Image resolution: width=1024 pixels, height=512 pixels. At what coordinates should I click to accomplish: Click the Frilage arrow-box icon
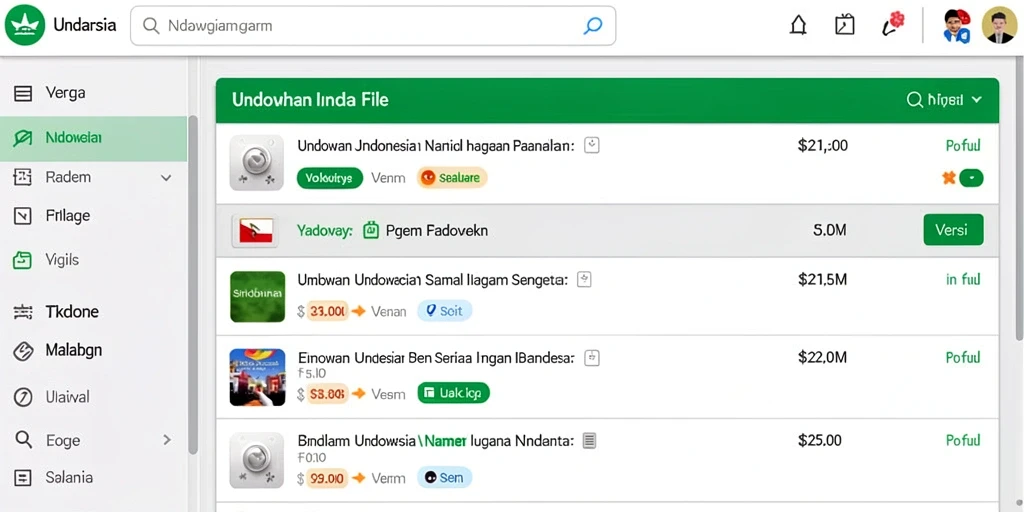tap(23, 216)
